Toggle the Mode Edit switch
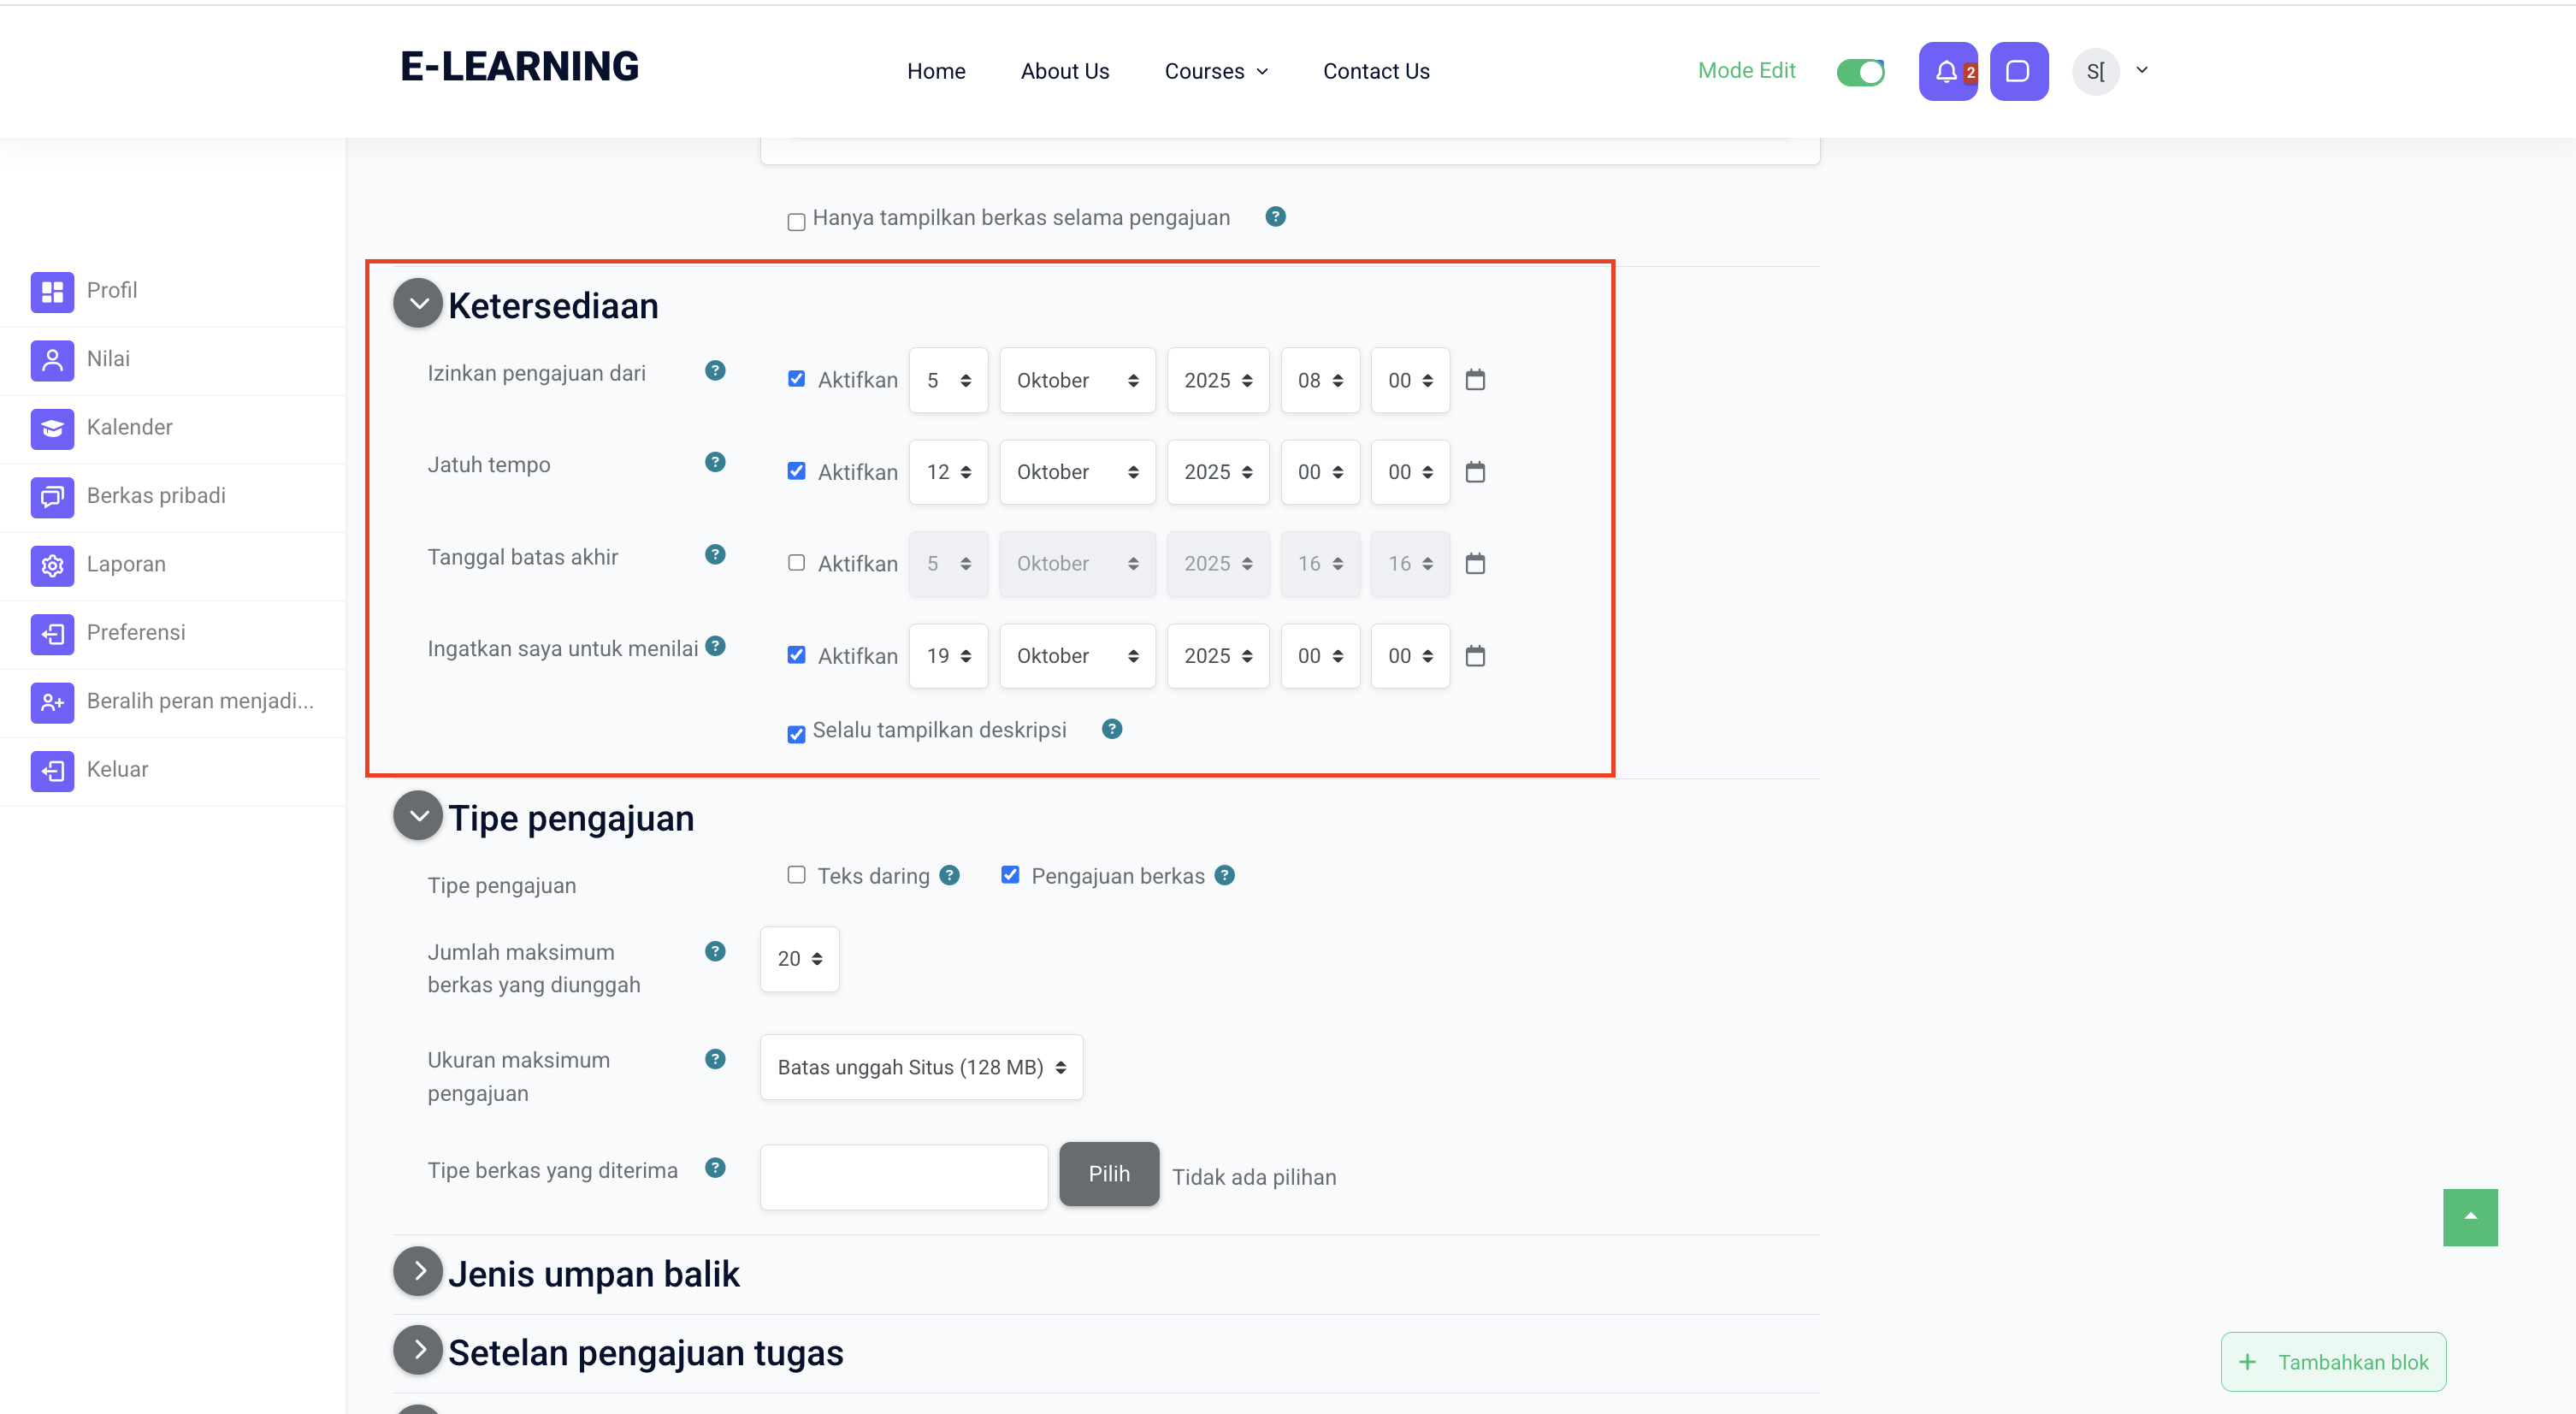This screenshot has height=1414, width=2576. tap(1860, 72)
